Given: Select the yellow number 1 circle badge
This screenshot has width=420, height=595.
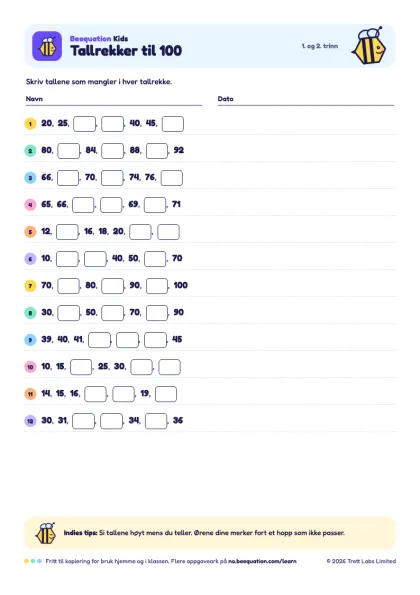Looking at the screenshot, I should (30, 124).
